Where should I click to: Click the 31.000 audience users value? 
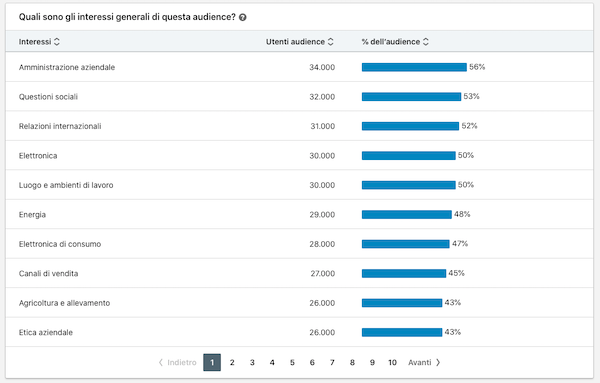coord(323,126)
